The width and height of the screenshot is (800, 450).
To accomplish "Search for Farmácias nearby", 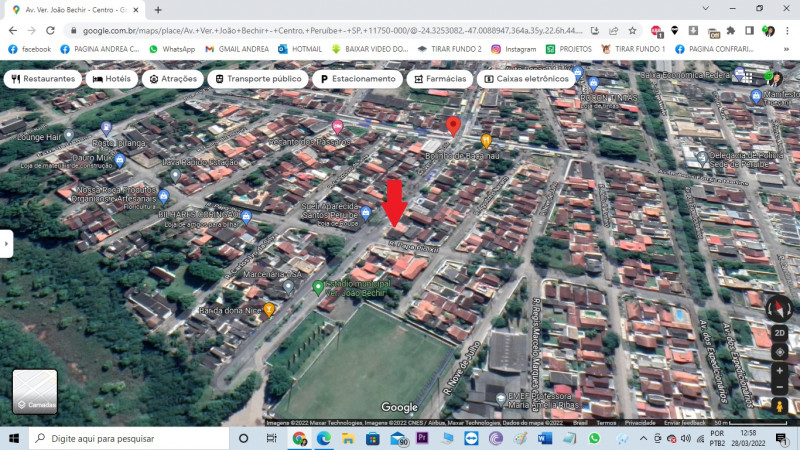I will 440,79.
